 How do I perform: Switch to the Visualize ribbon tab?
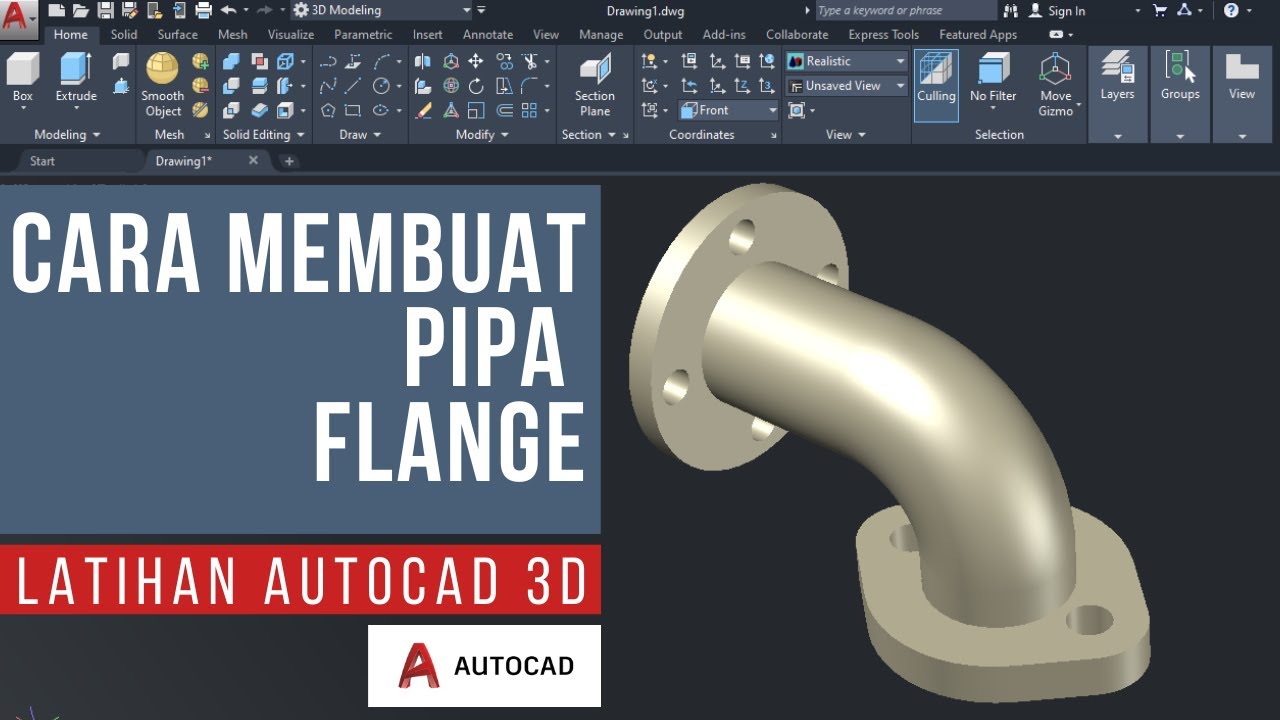[x=291, y=34]
